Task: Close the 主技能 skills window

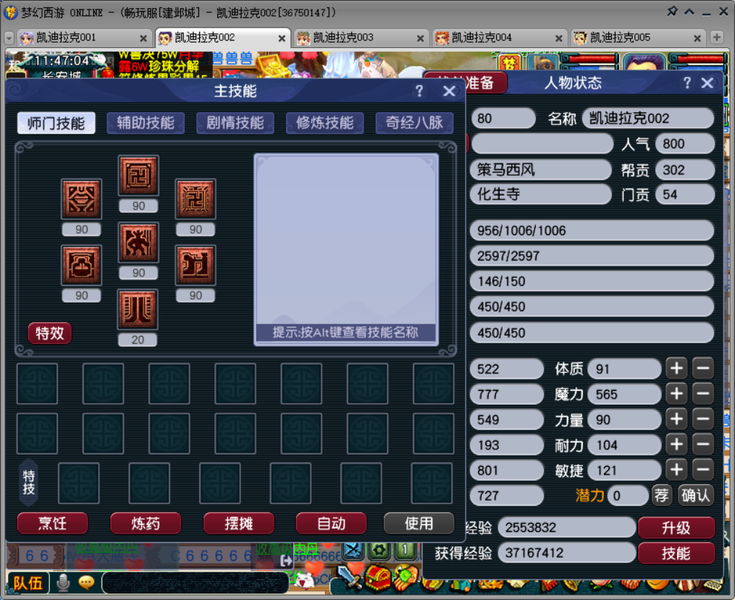Action: 449,91
